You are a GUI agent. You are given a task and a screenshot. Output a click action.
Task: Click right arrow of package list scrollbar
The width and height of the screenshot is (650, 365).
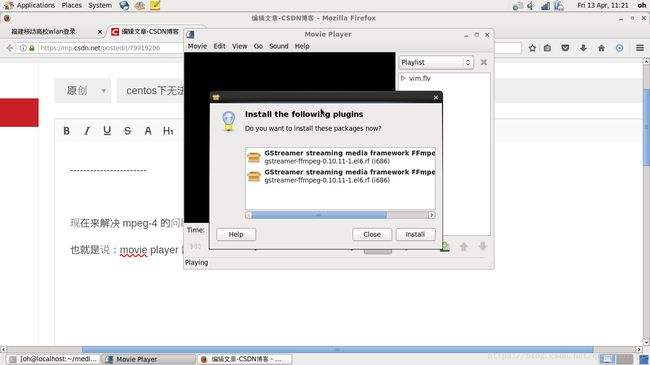432,215
